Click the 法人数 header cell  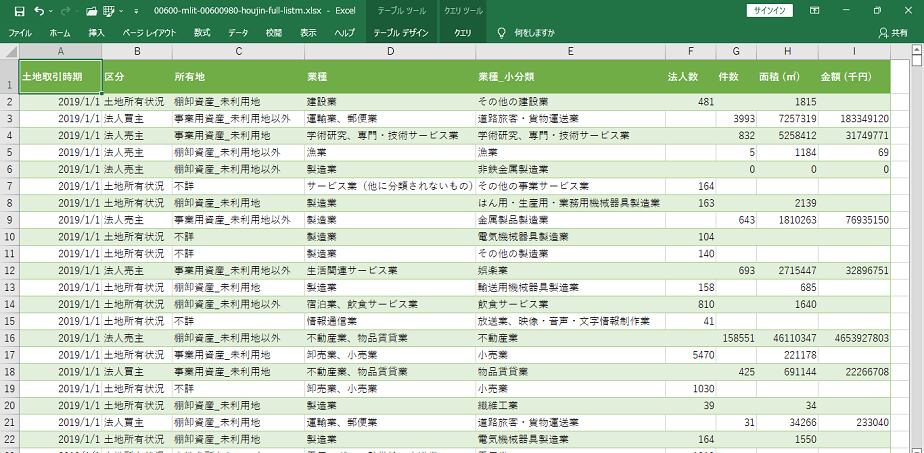[691, 77]
